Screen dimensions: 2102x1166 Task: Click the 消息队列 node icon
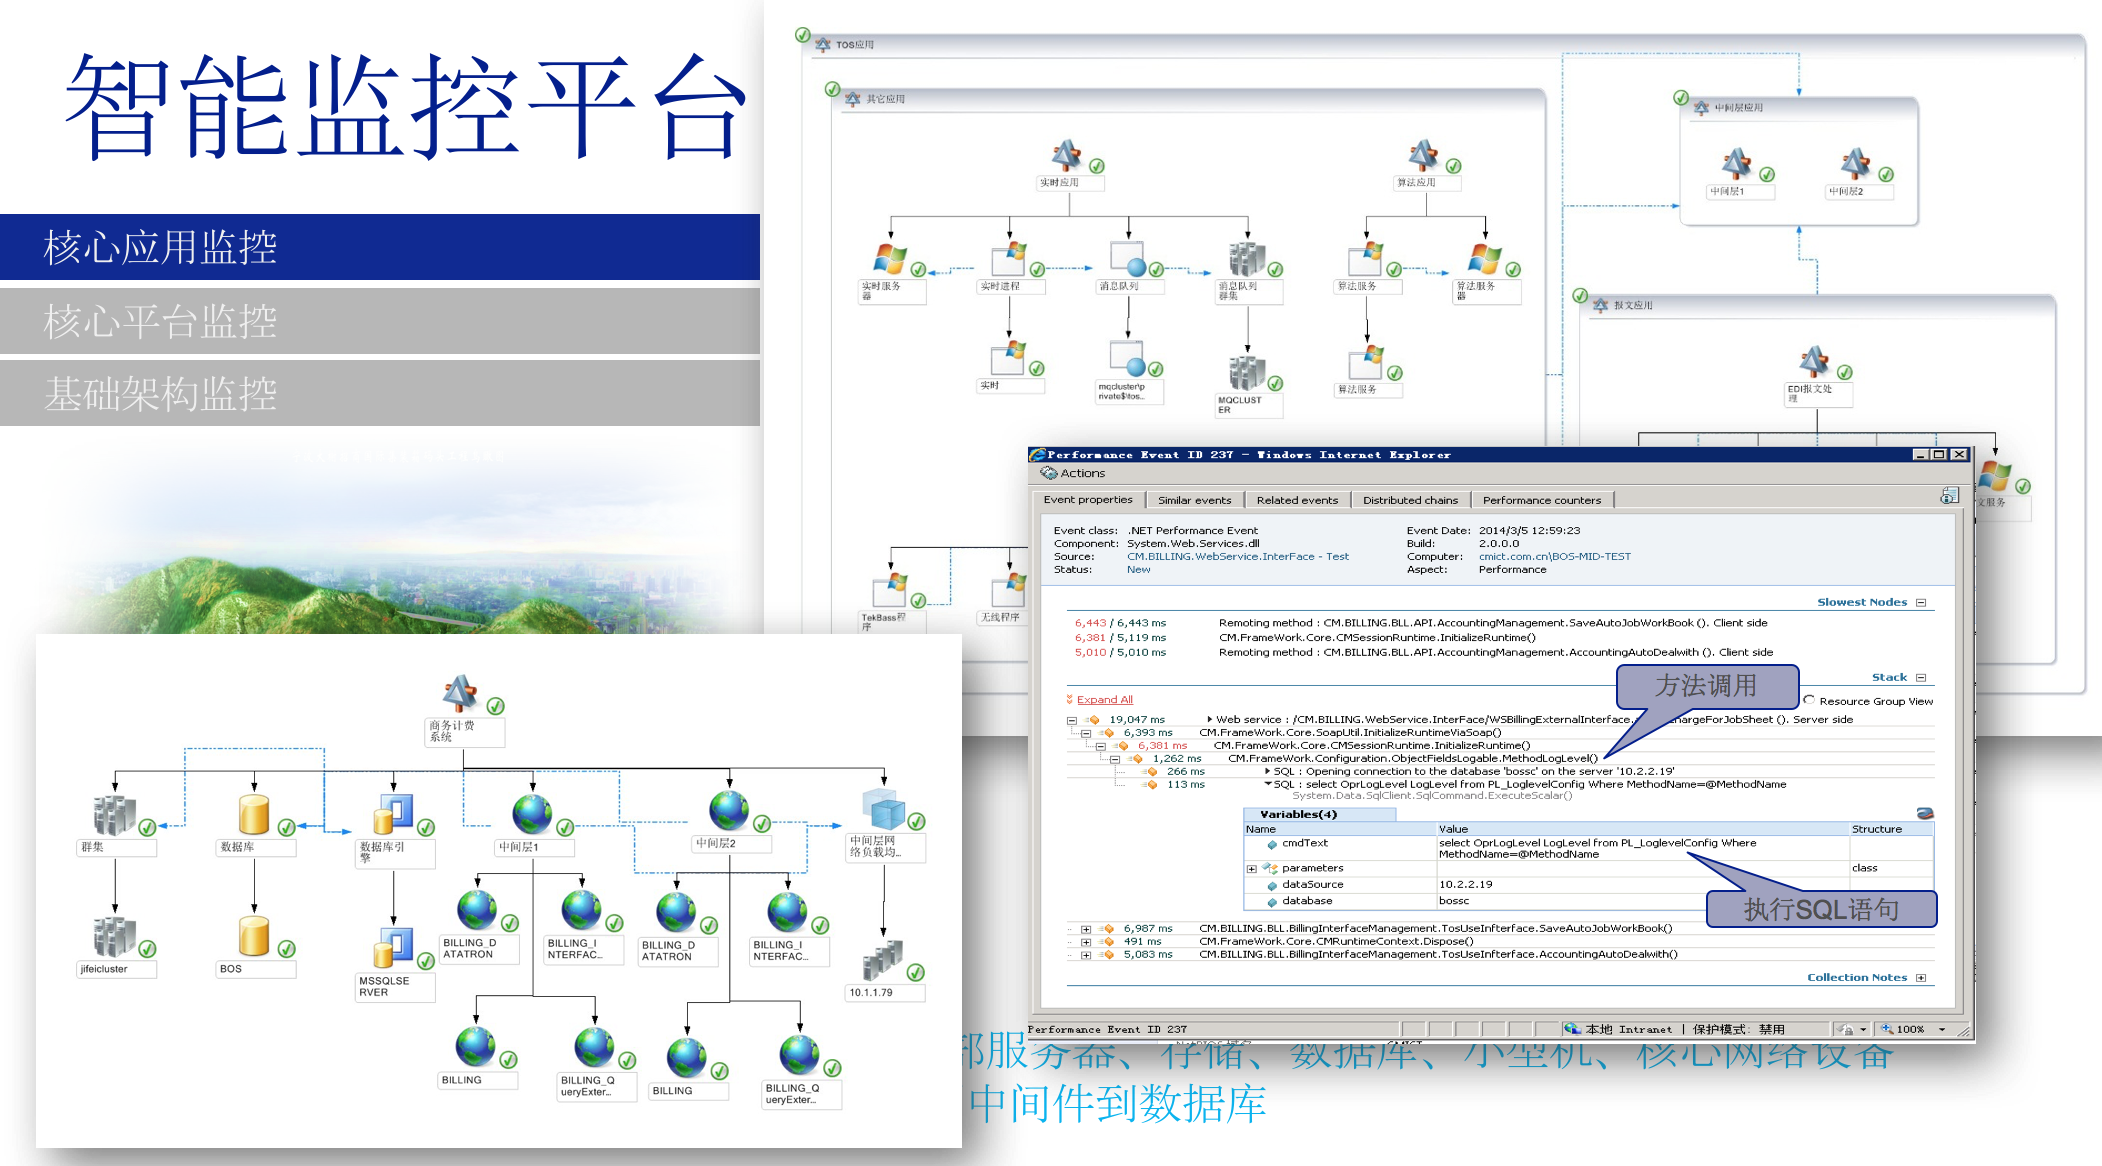[1128, 259]
